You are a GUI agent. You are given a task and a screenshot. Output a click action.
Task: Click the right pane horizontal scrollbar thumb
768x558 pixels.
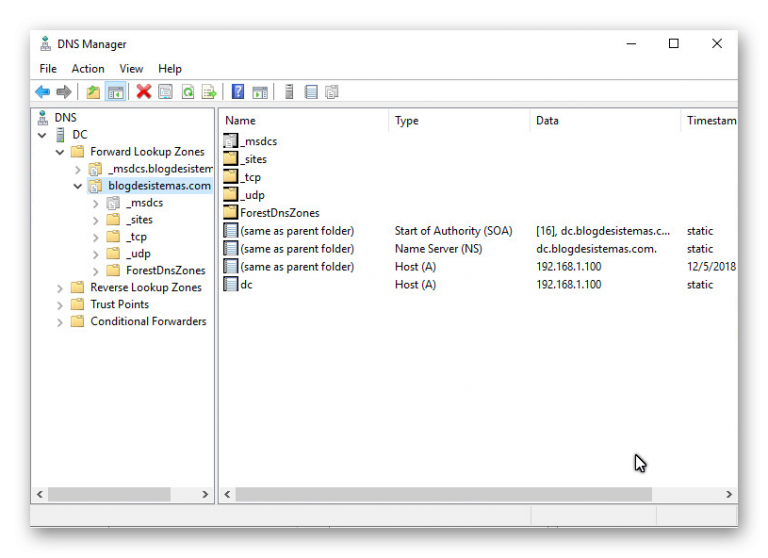pos(444,494)
